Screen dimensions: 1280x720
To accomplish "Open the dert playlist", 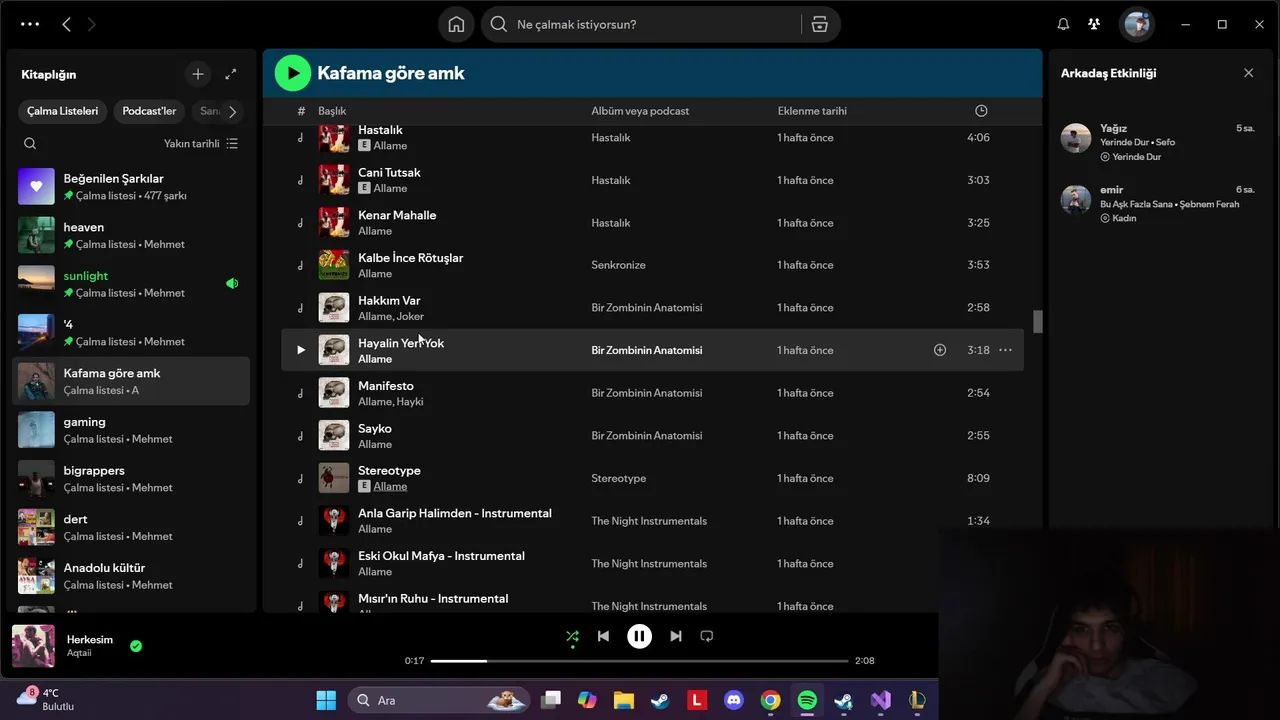I will (131, 527).
